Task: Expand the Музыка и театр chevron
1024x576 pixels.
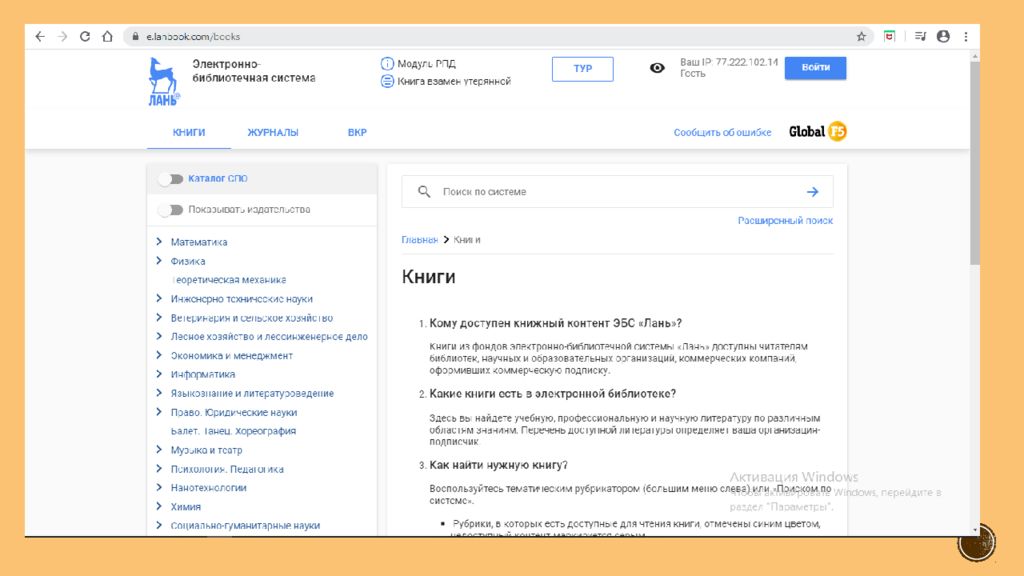Action: click(x=159, y=449)
